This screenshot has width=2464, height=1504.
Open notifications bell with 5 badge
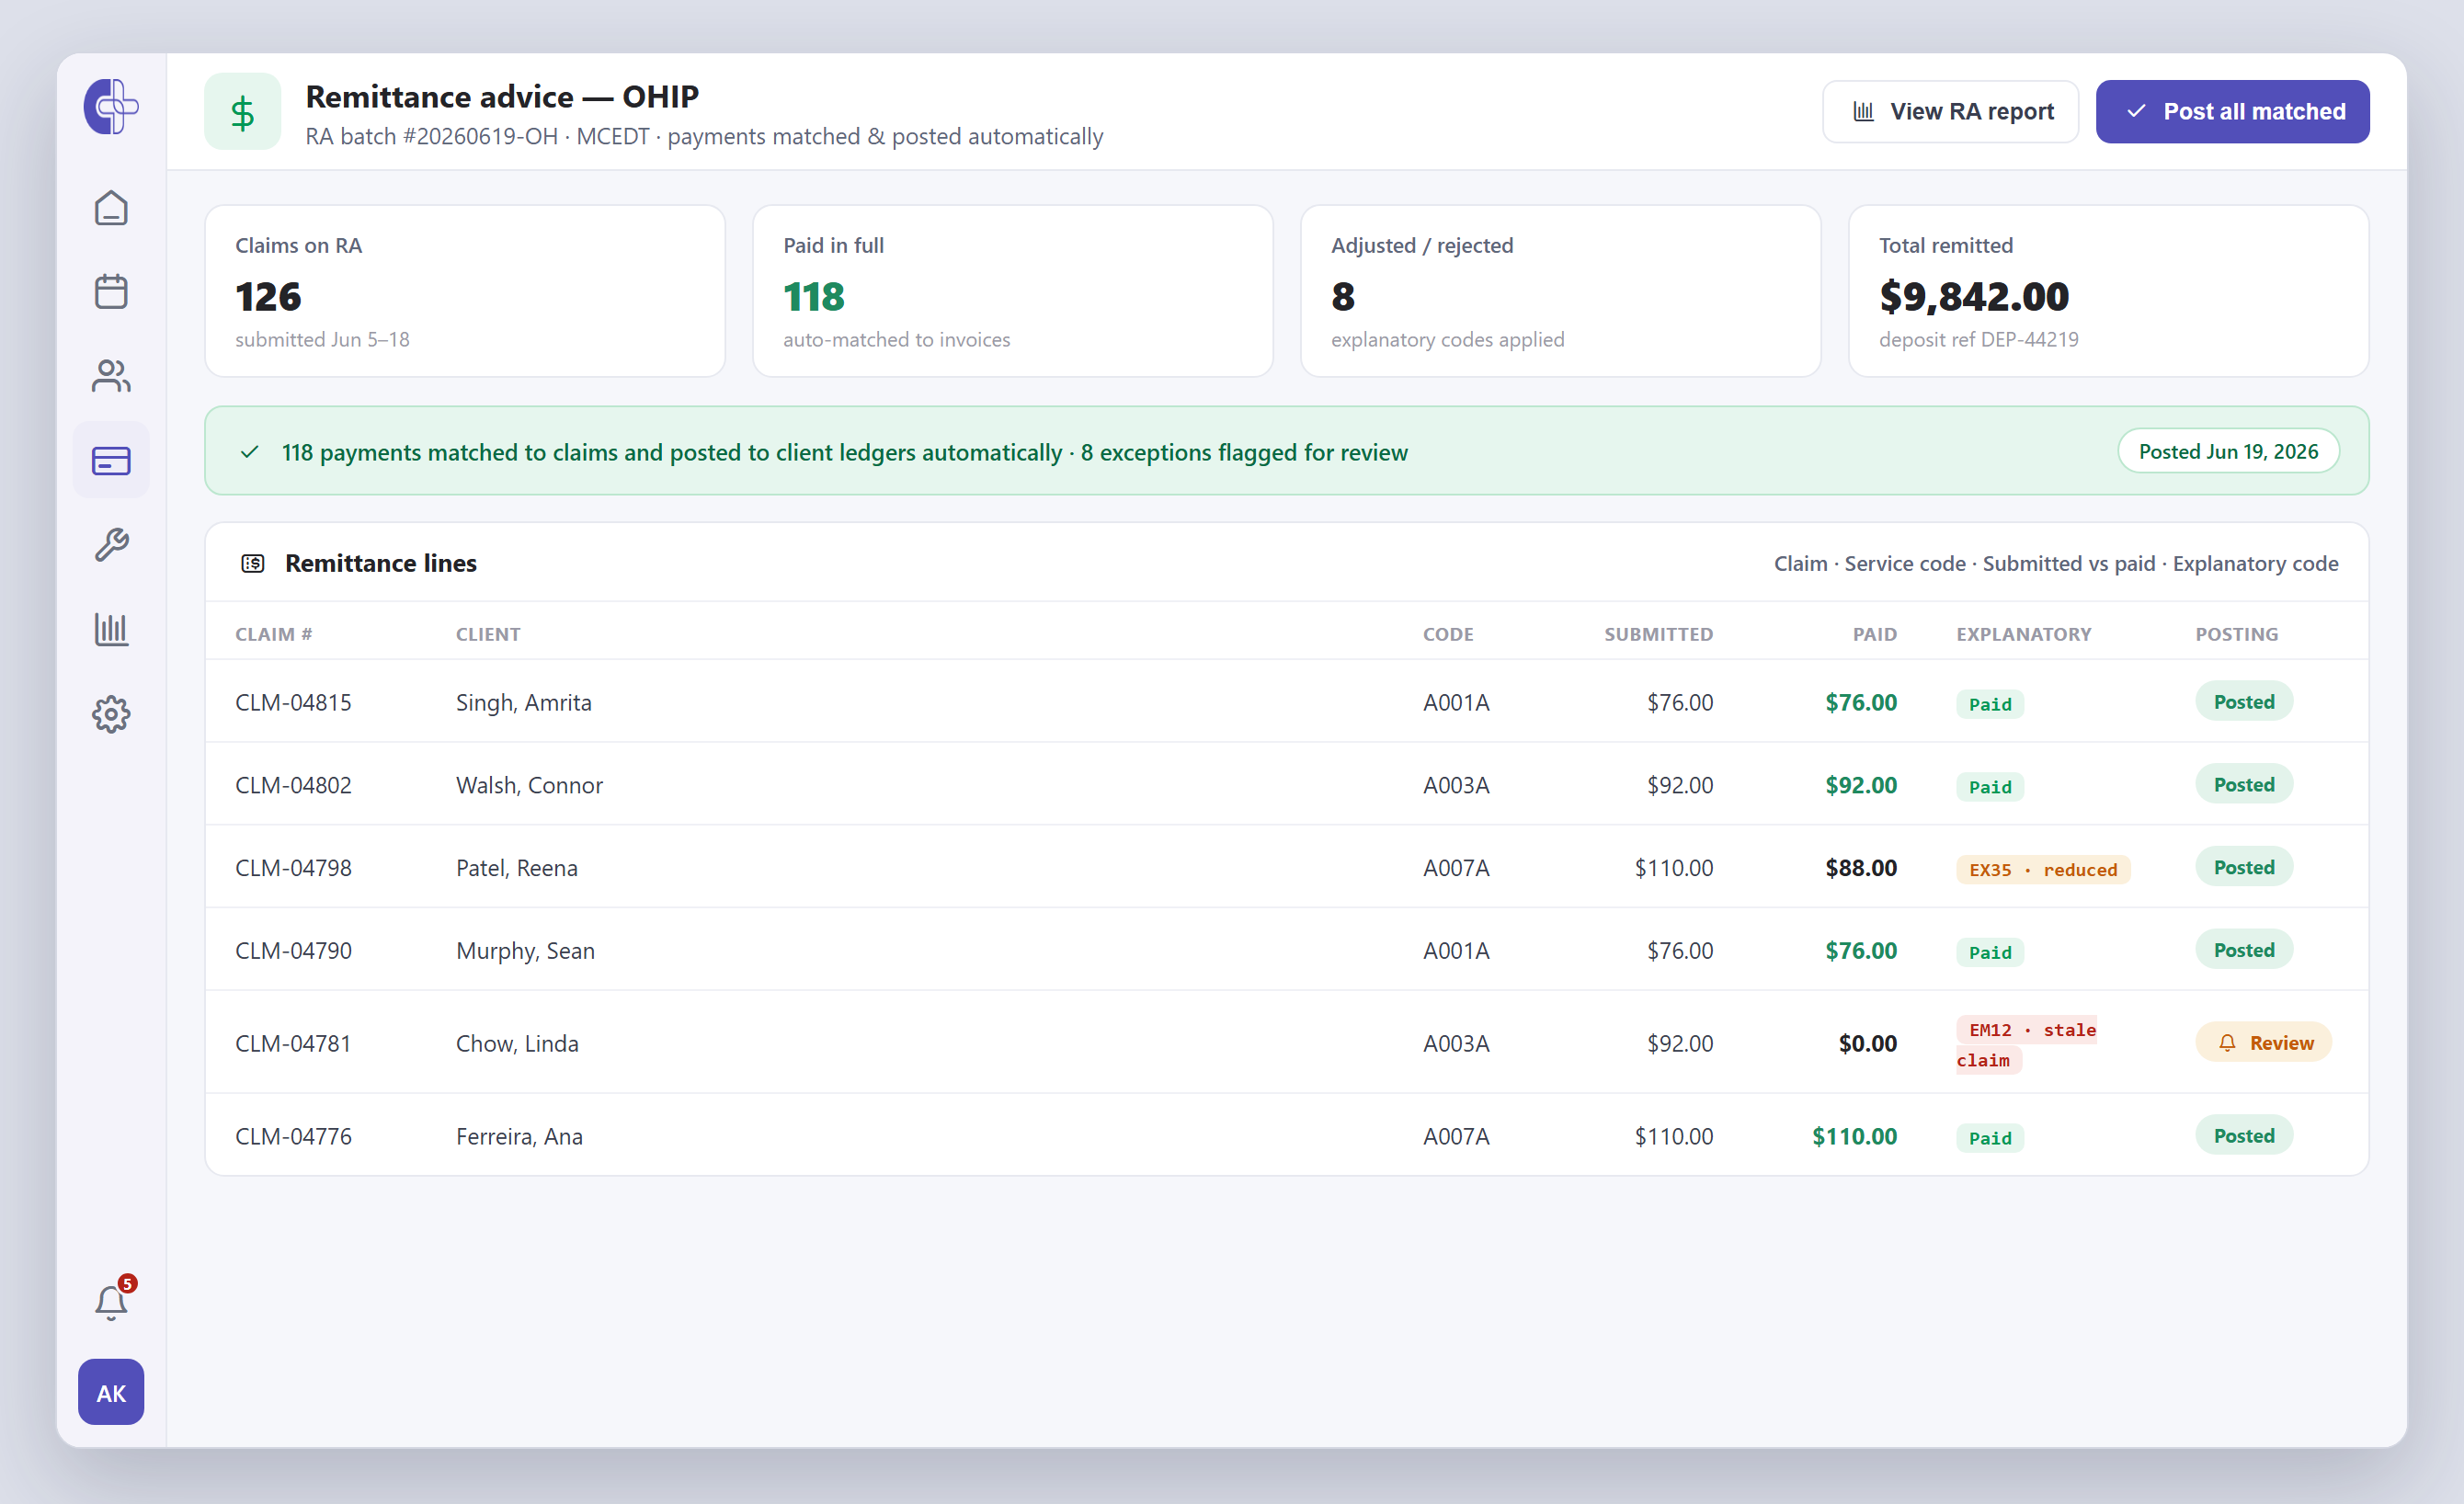(x=111, y=1301)
